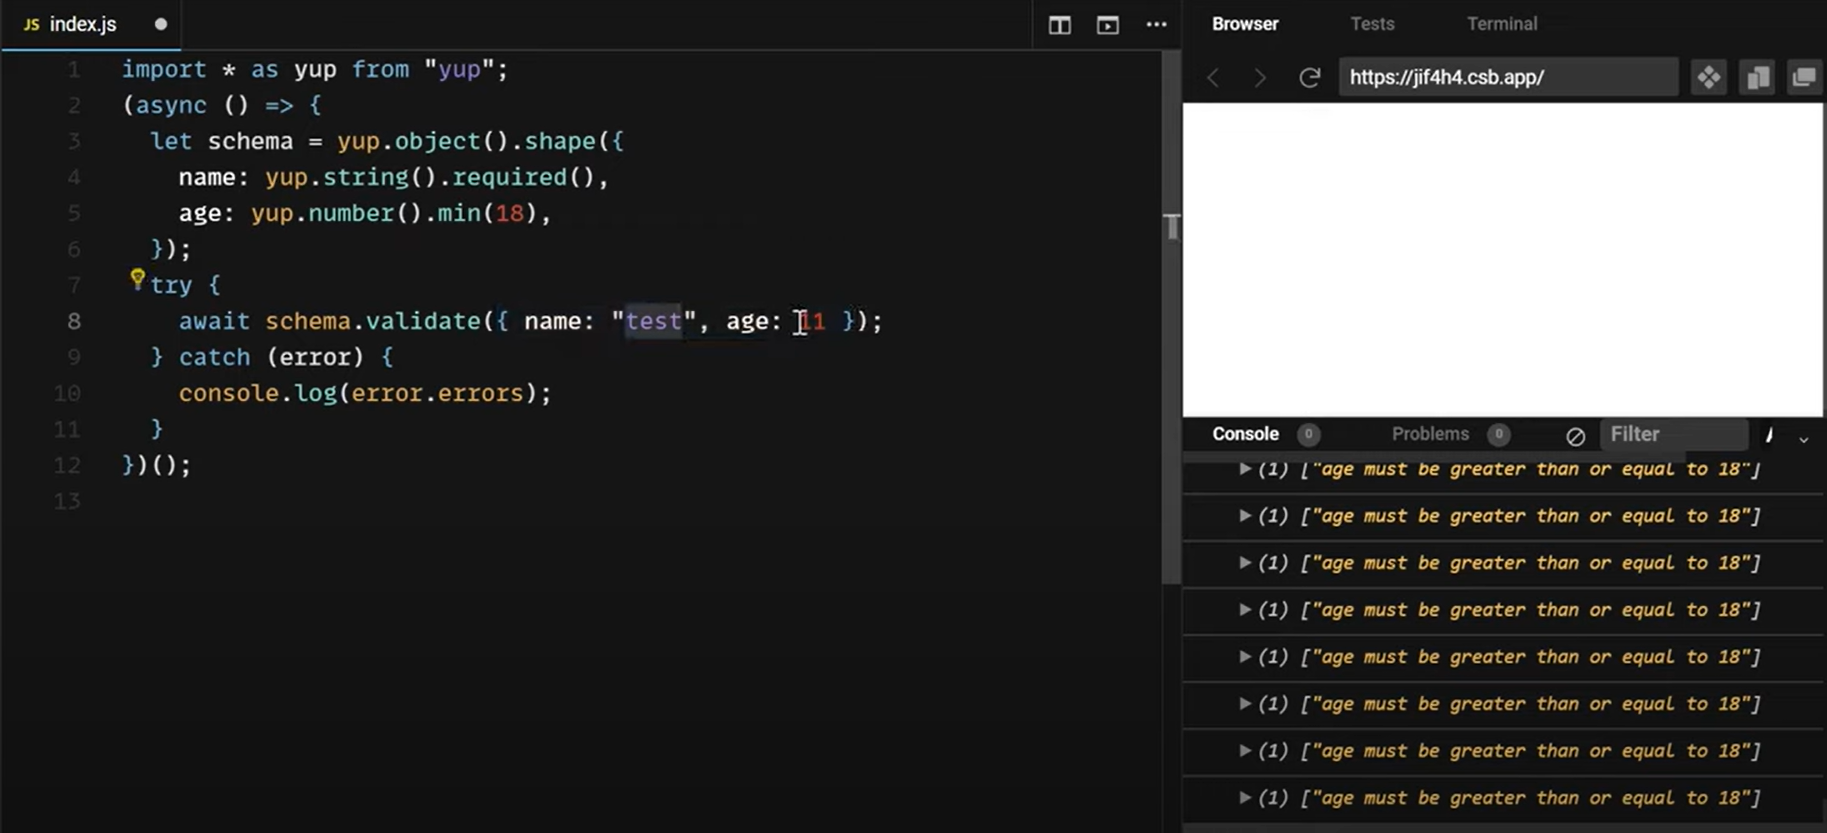This screenshot has height=833, width=1827.
Task: Click the open preview pane icon
Action: click(x=1107, y=25)
